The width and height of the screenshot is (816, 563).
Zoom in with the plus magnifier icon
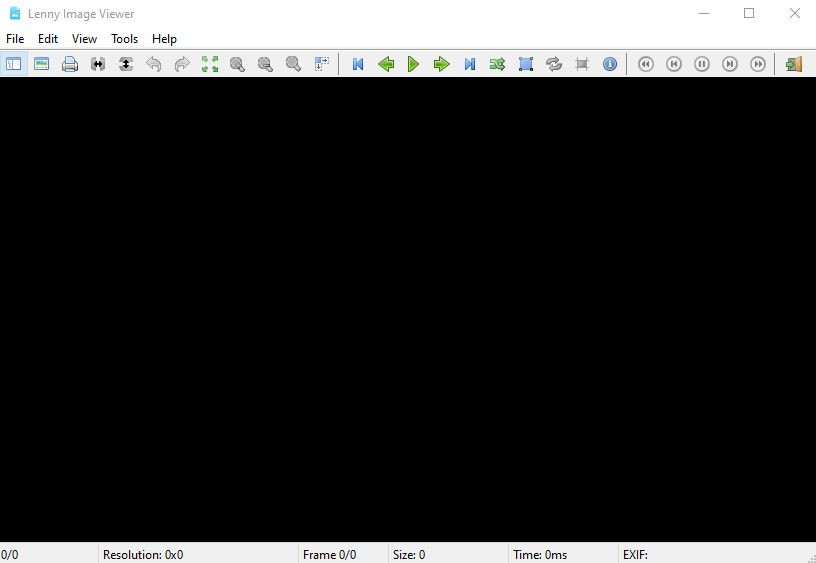pos(238,64)
